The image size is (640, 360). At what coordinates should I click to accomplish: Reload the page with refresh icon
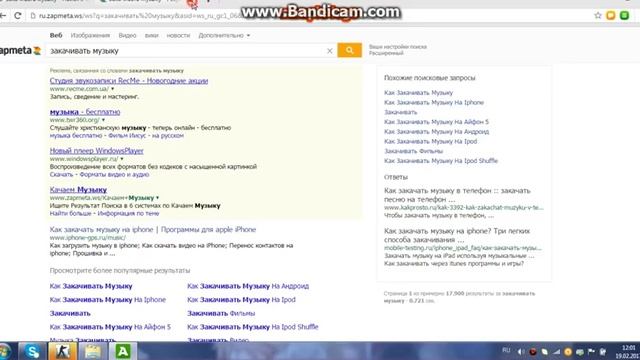18,16
